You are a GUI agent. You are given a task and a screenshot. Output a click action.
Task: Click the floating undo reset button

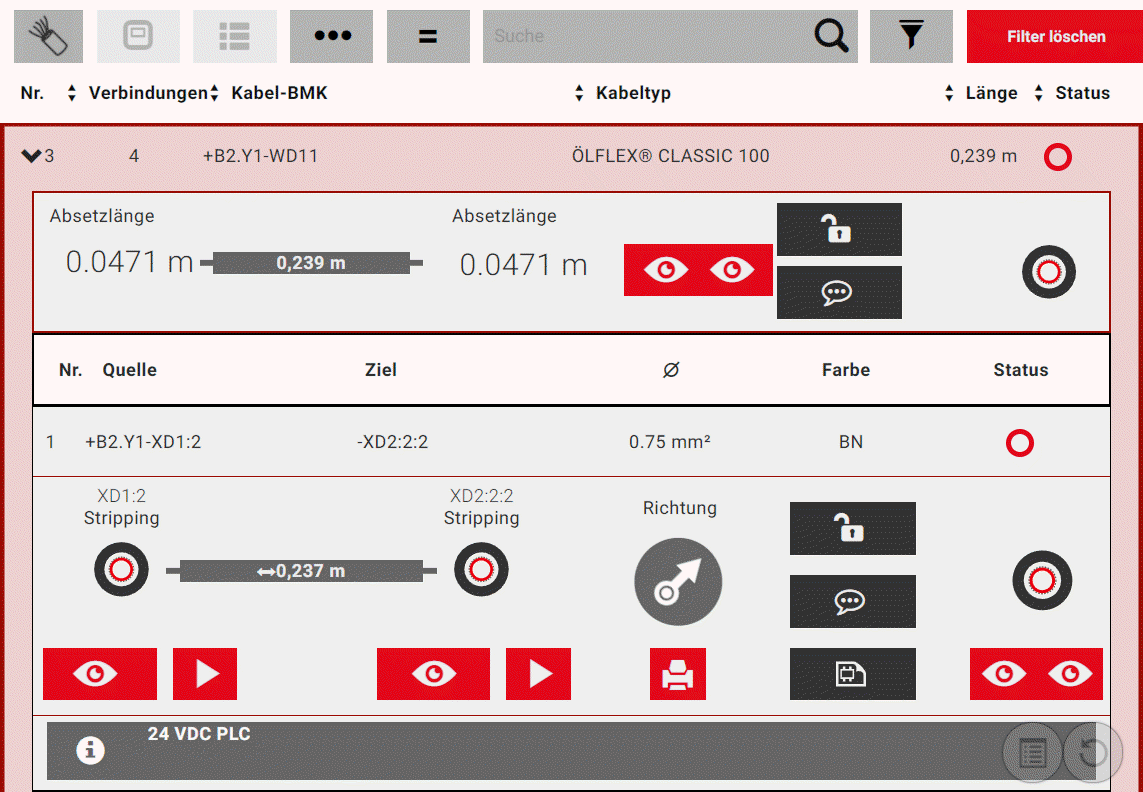1092,753
